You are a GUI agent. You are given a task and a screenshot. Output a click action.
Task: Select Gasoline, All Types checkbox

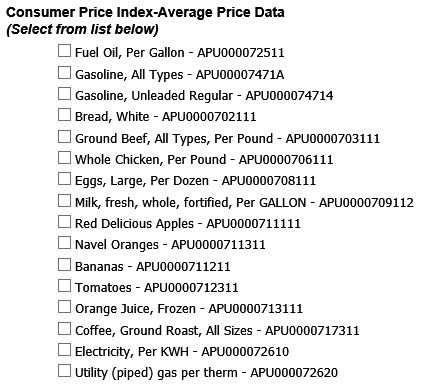coord(64,72)
